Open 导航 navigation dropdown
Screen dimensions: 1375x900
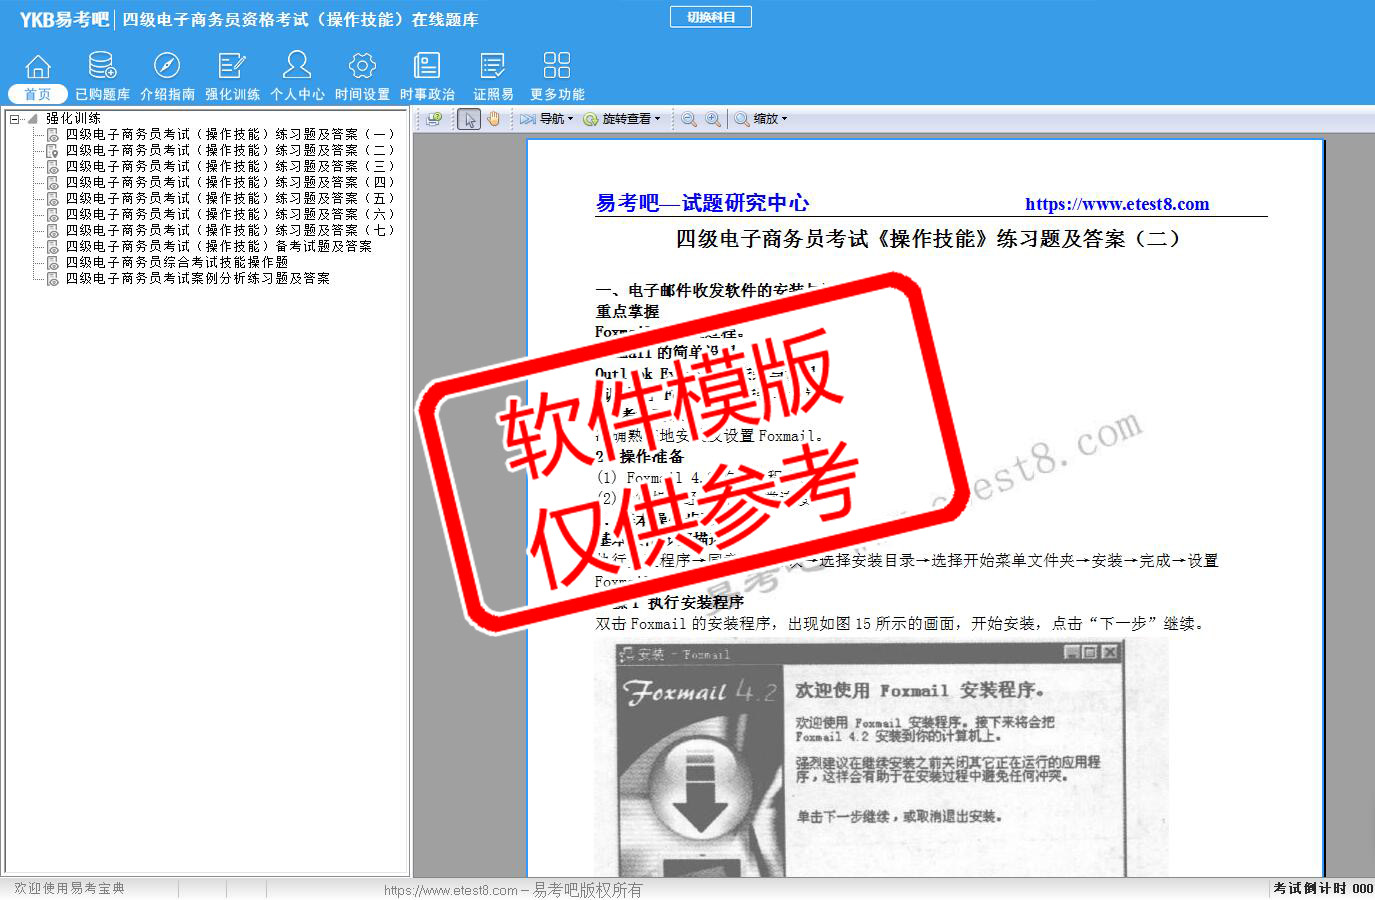click(x=547, y=119)
